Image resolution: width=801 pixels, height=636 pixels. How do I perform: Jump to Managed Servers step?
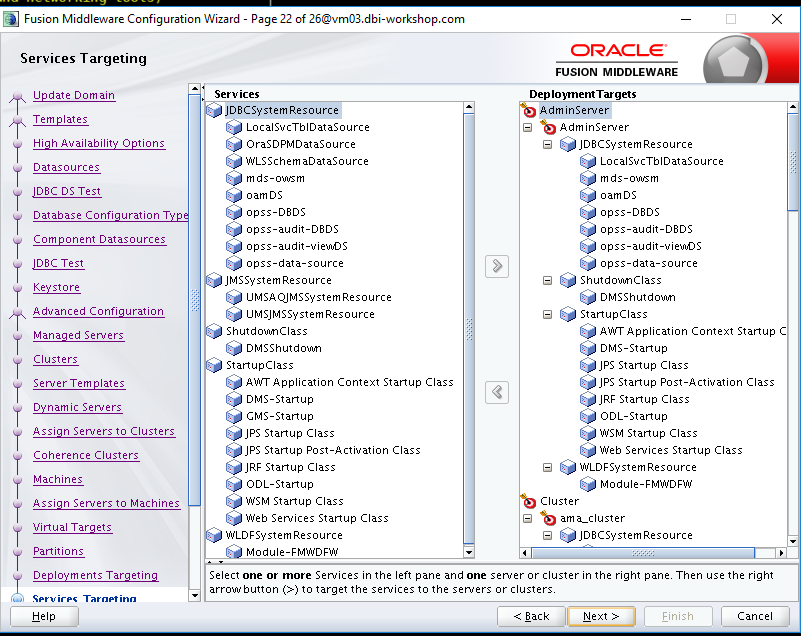click(79, 336)
